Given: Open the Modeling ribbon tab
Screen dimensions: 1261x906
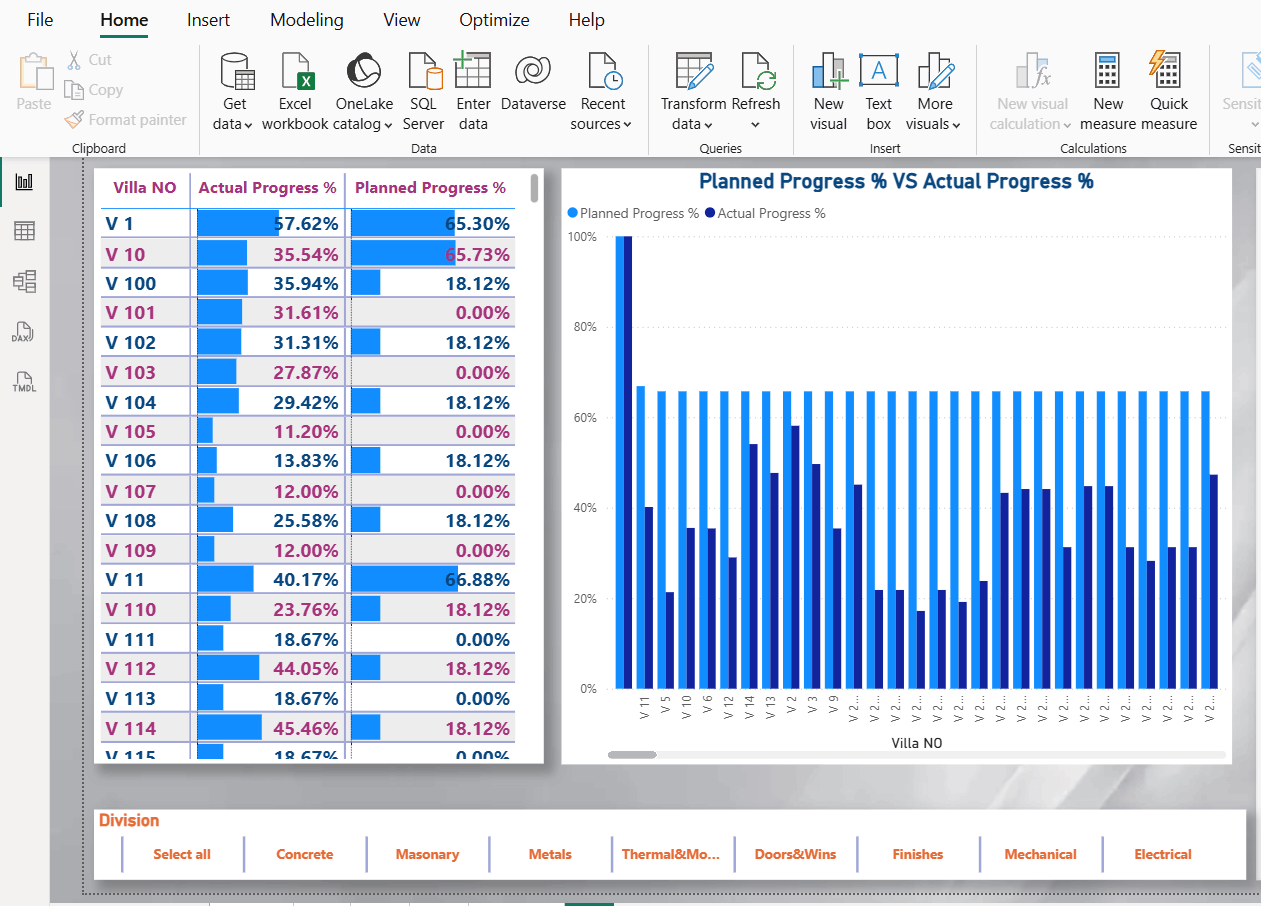Looking at the screenshot, I should 306,20.
